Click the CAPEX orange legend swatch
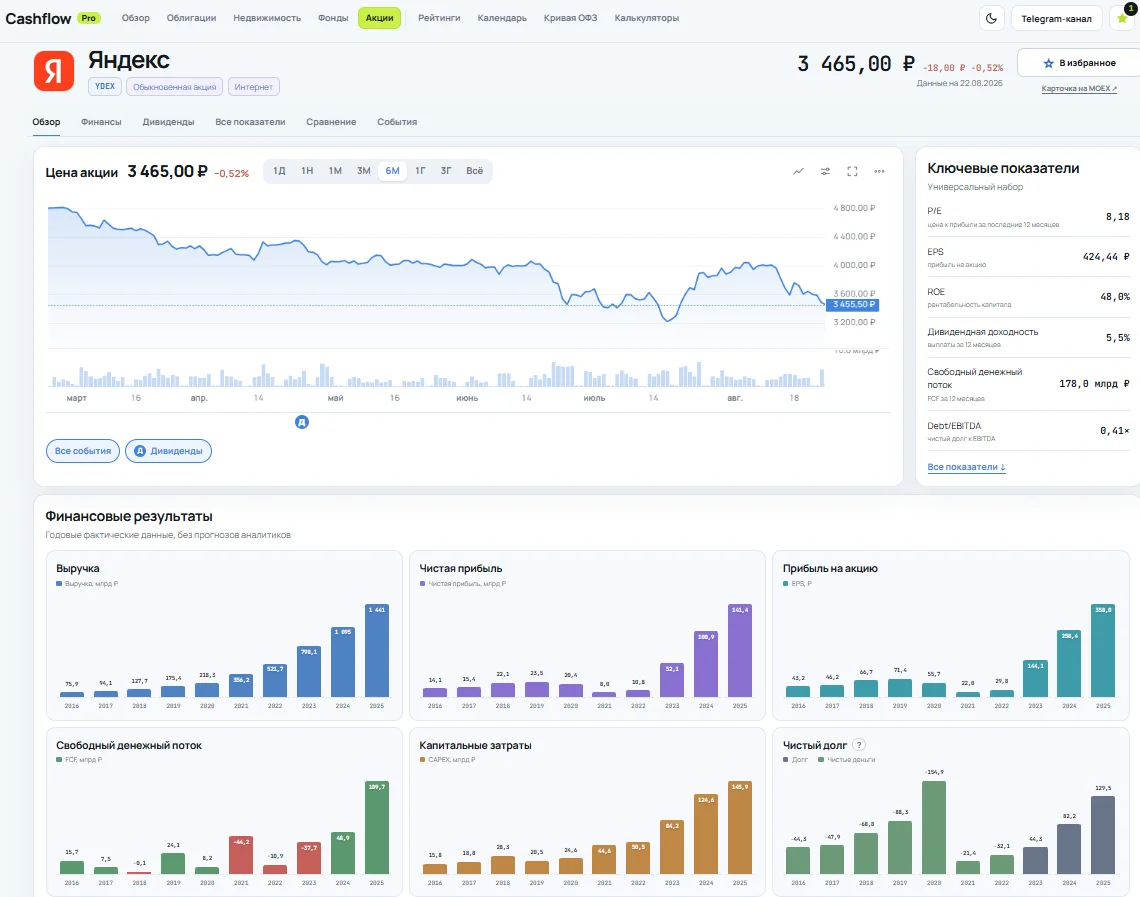1140x897 pixels. pos(422,760)
